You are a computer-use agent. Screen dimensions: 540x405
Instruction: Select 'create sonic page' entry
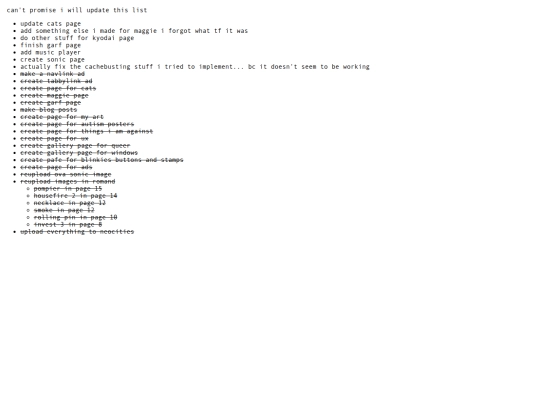tap(52, 60)
